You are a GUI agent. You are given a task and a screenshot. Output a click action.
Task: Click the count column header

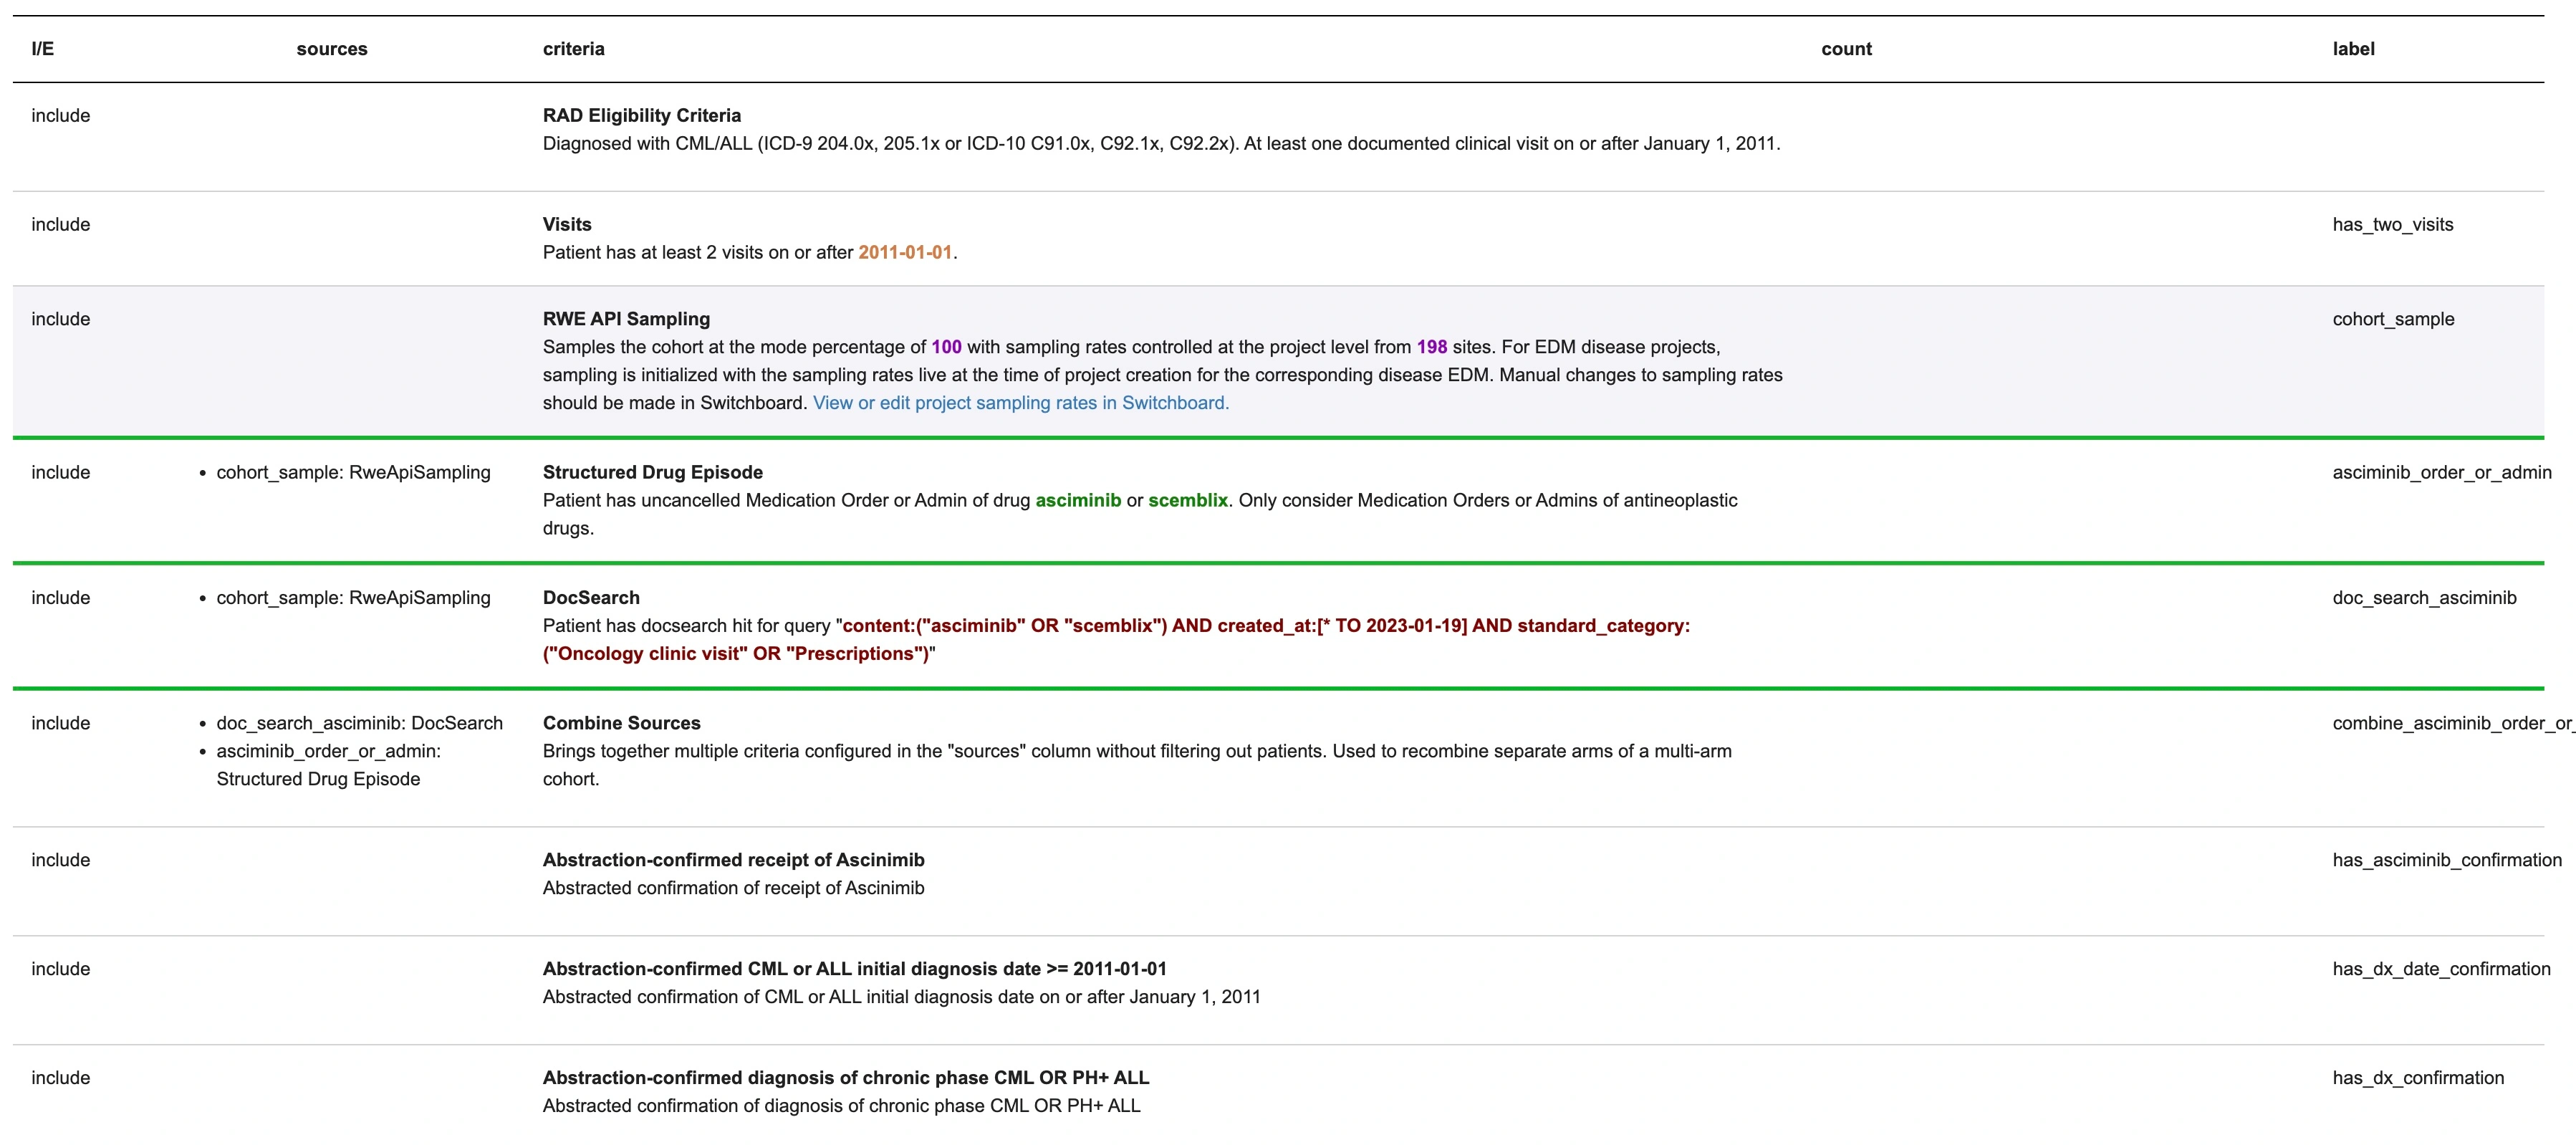1845,49
